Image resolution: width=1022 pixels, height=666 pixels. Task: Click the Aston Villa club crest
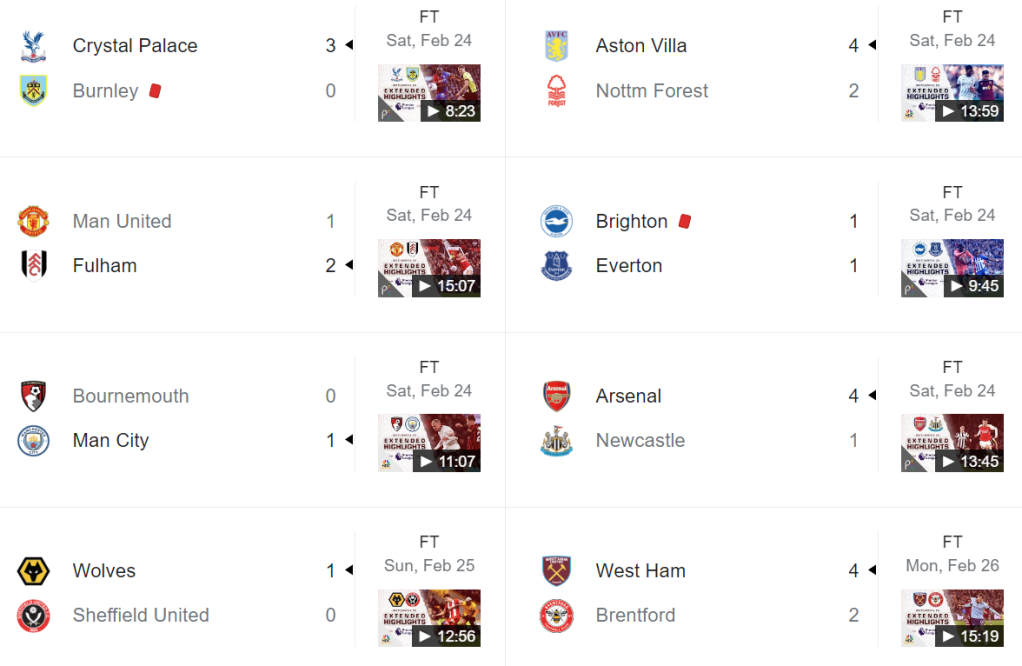pyautogui.click(x=556, y=46)
